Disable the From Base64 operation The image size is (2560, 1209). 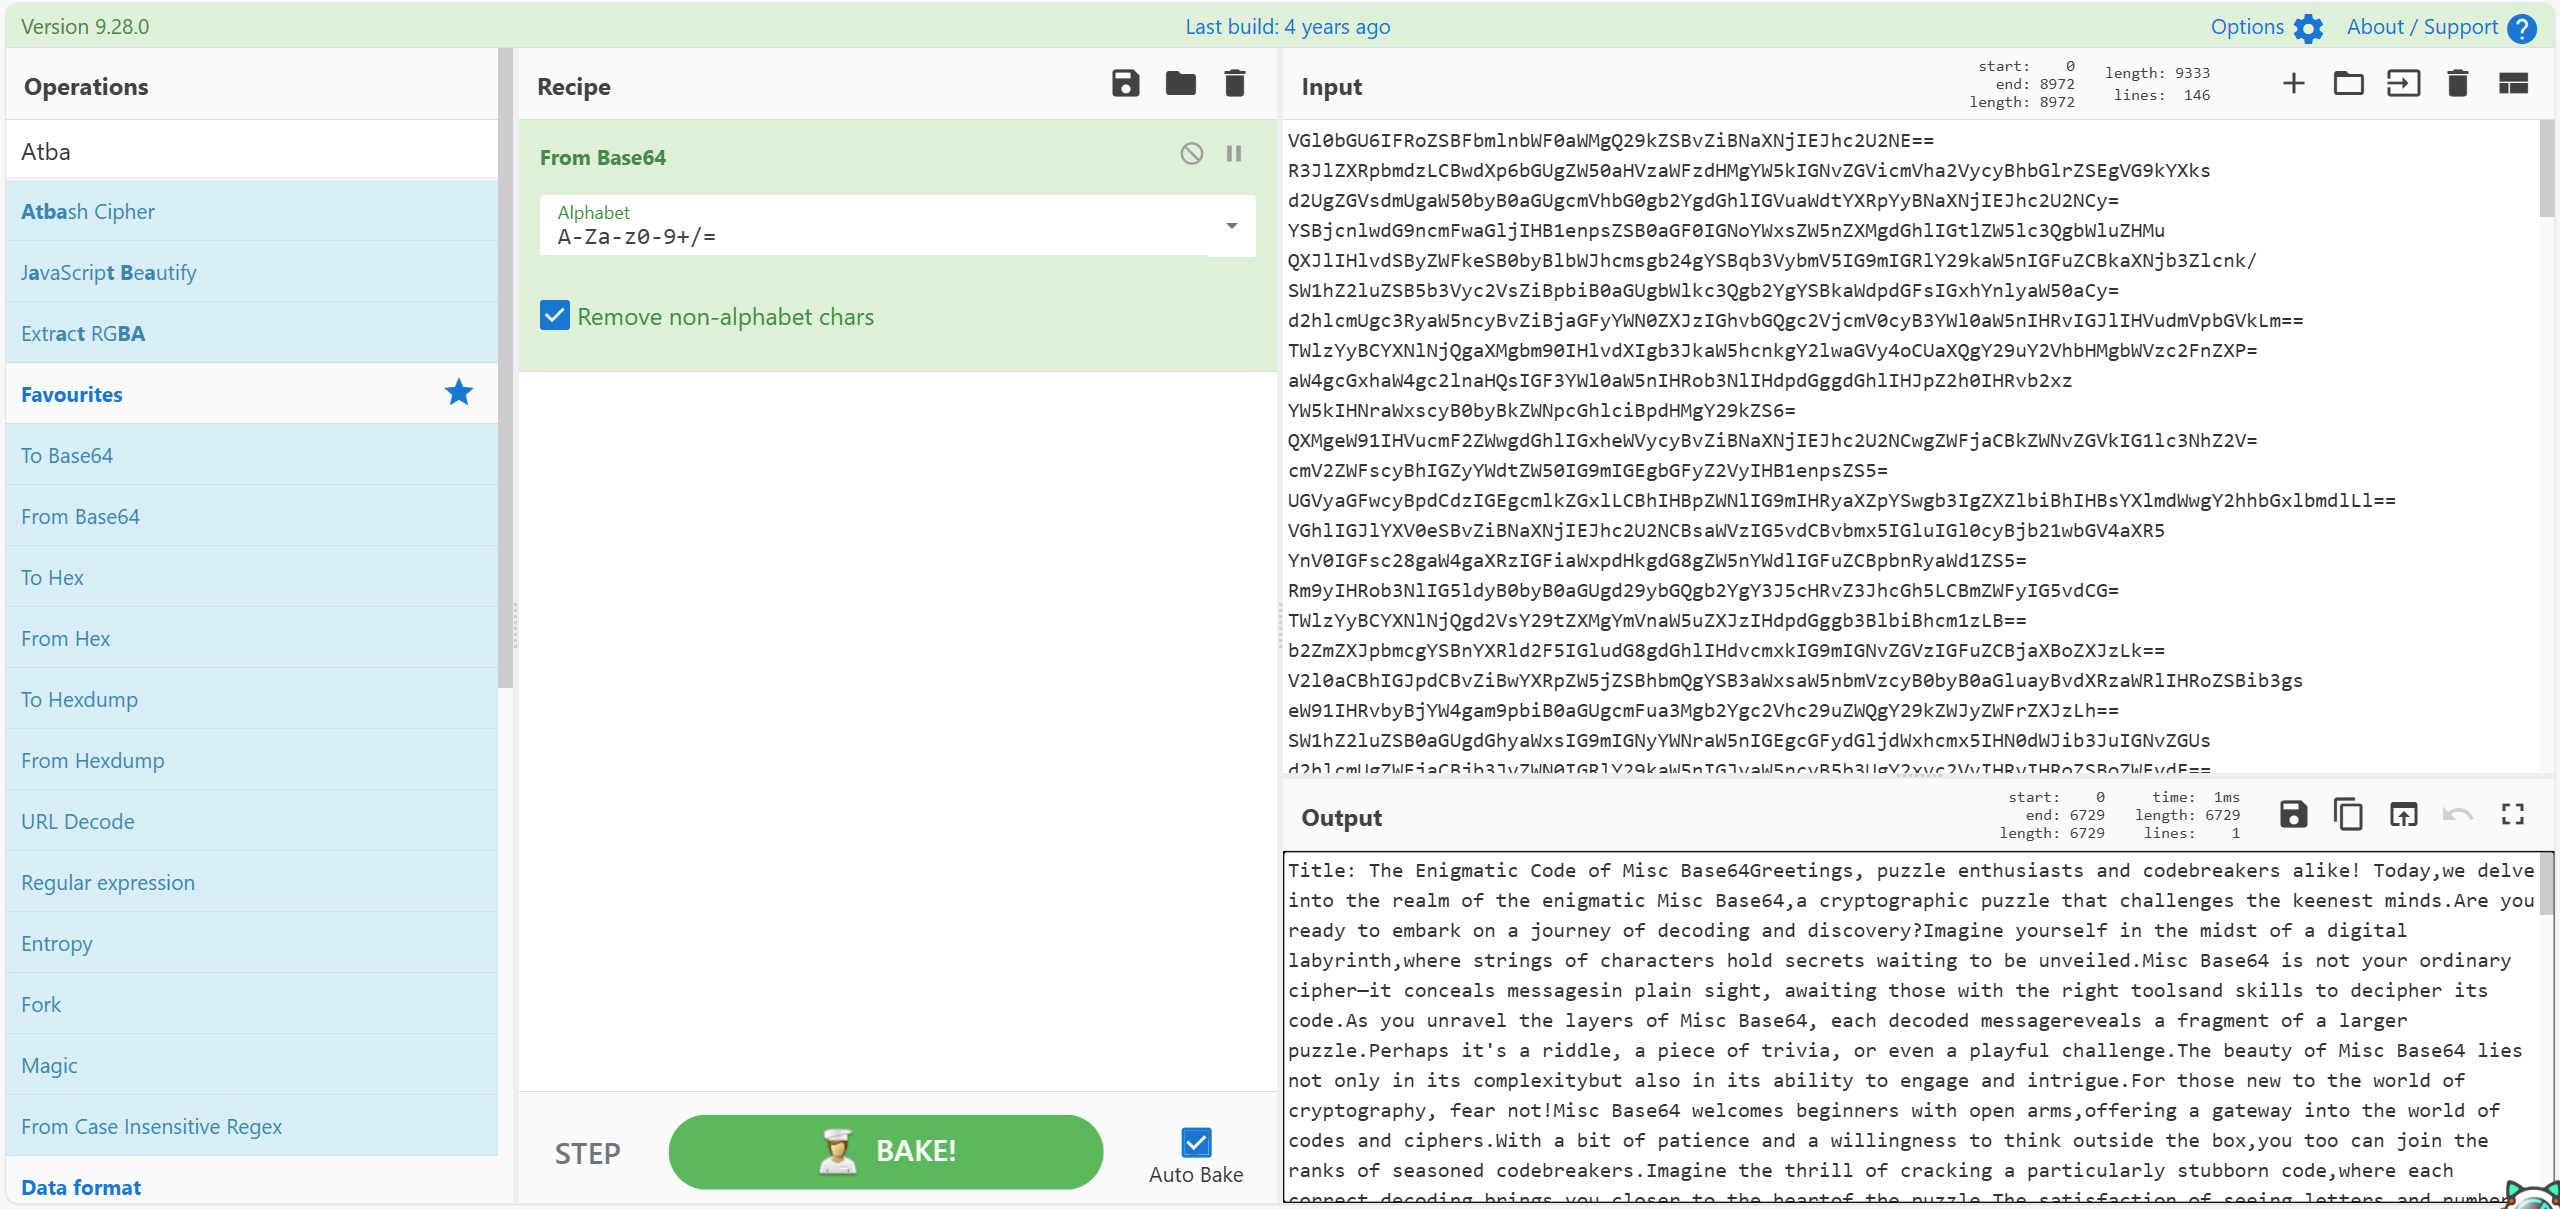[1191, 154]
